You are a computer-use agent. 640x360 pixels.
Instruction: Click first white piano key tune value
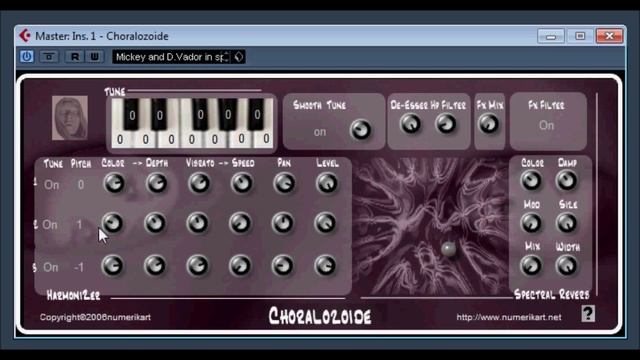pos(120,140)
